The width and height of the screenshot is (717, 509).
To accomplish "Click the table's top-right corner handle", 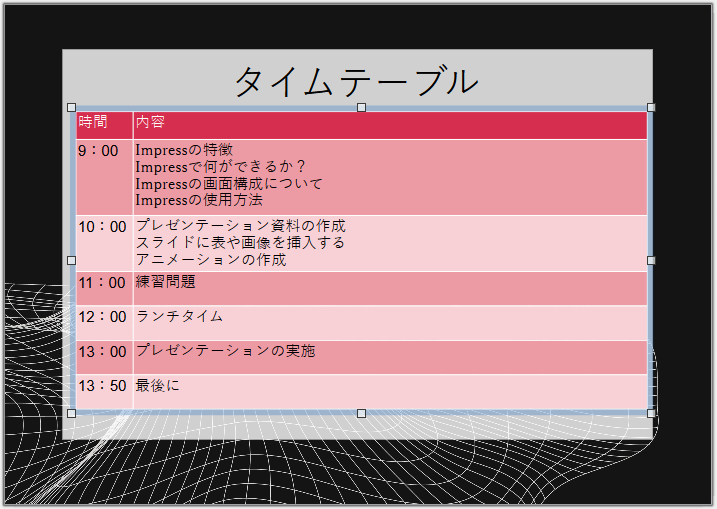I will pyautogui.click(x=651, y=107).
